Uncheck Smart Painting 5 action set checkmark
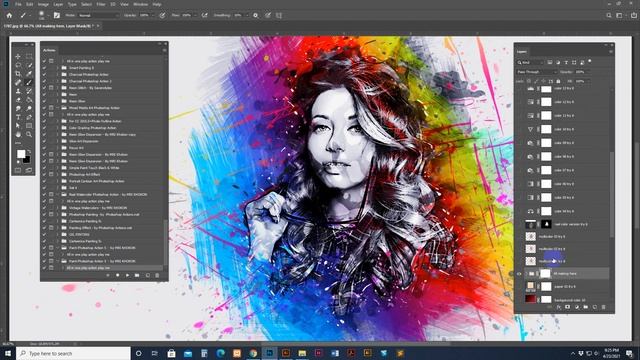The height and width of the screenshot is (360, 640). click(x=44, y=68)
